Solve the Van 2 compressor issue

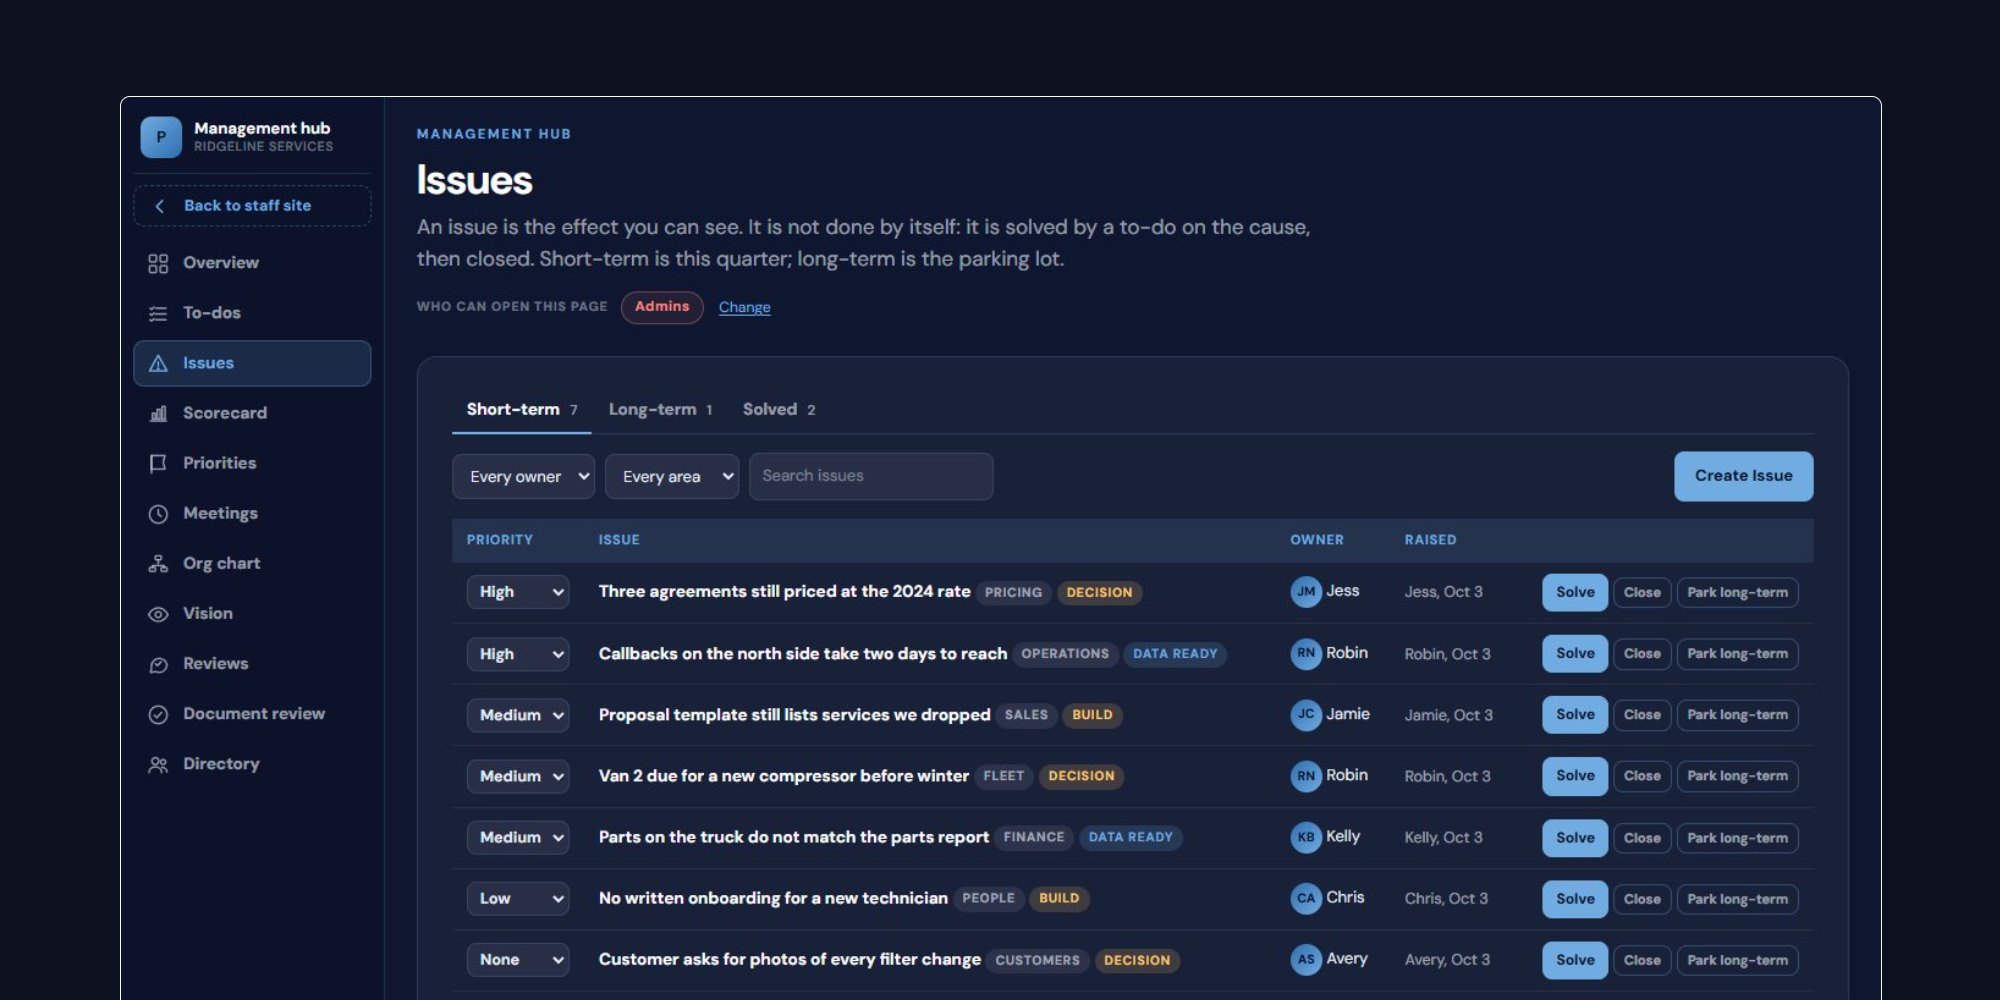[1575, 776]
